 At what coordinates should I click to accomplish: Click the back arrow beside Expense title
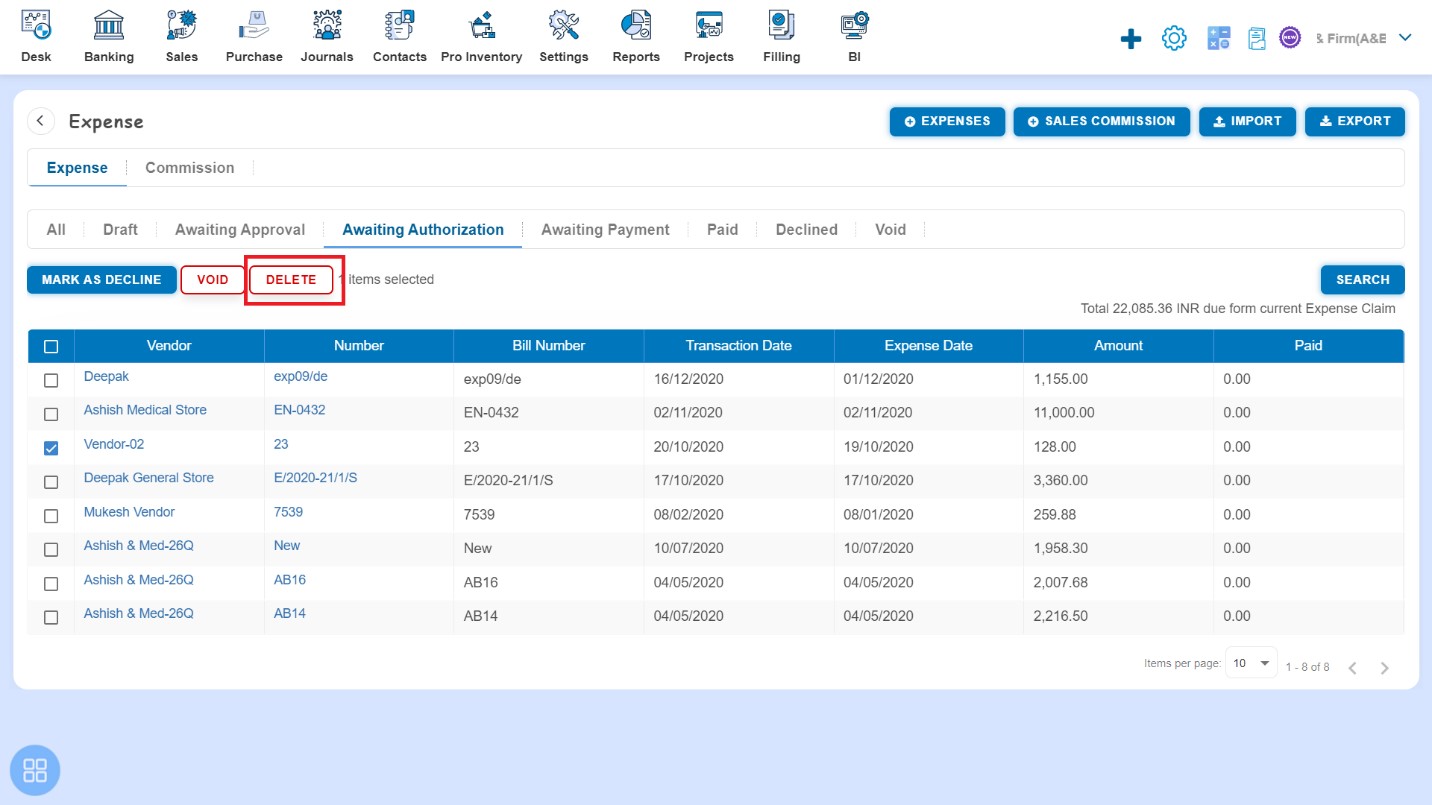40,121
